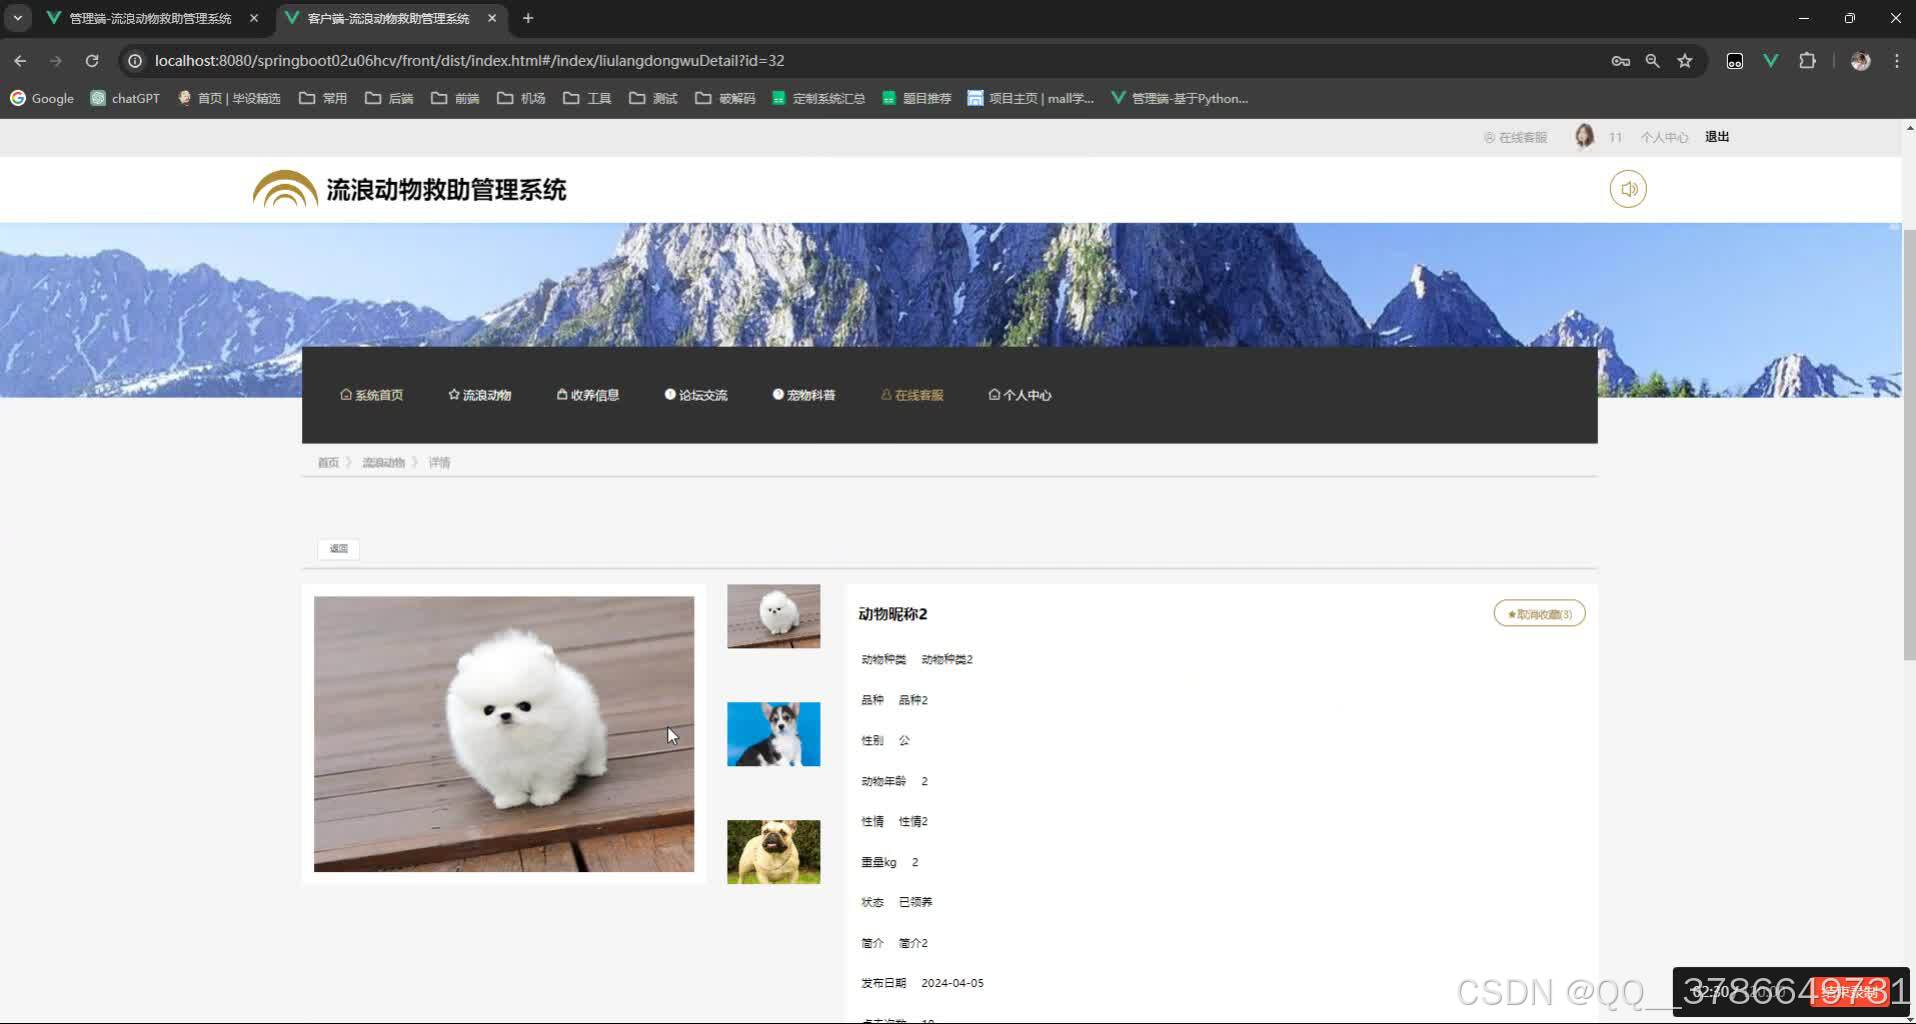
Task: Click 动物昵称2 title text
Action: tap(893, 614)
